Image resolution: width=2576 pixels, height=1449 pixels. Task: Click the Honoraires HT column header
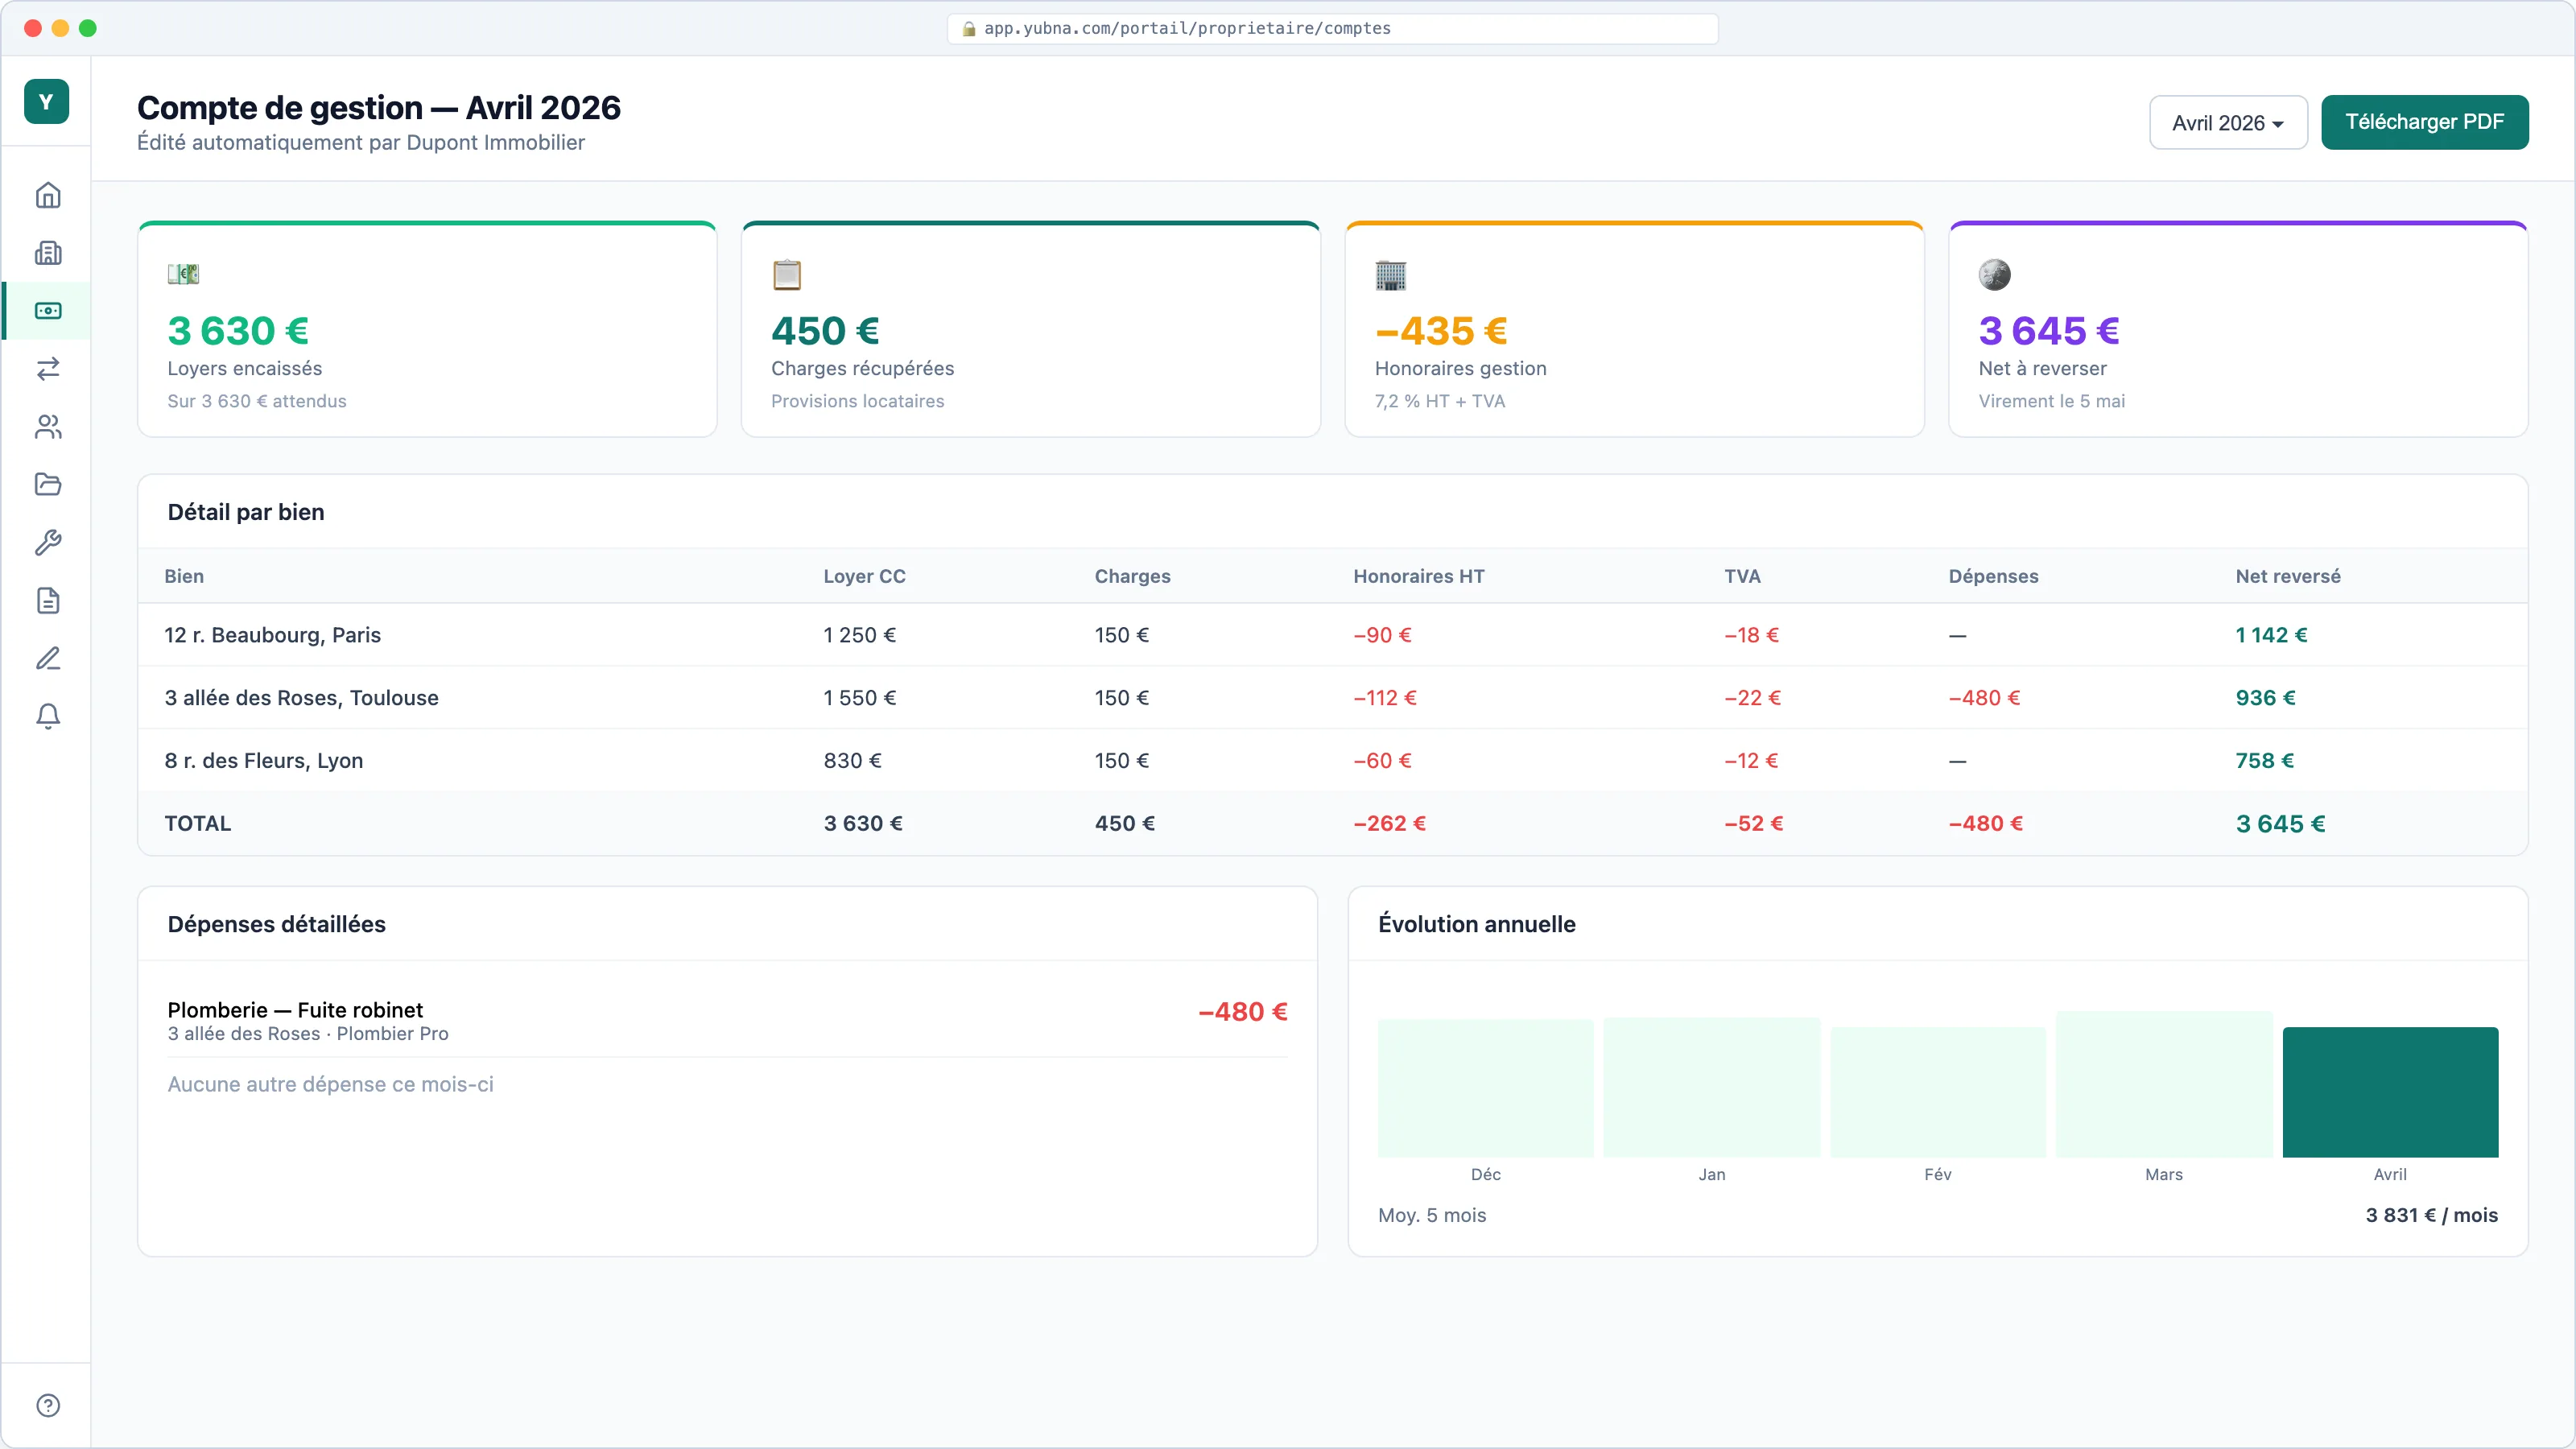pyautogui.click(x=1418, y=576)
